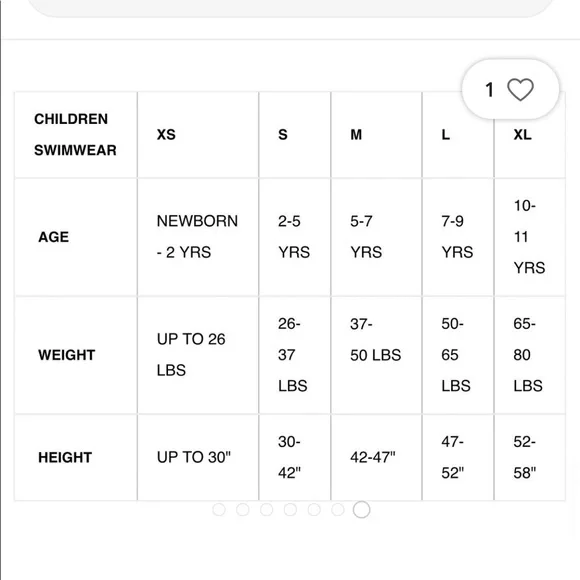Image resolution: width=580 pixels, height=580 pixels.
Task: Select the third carousel dot
Action: pos(266,509)
